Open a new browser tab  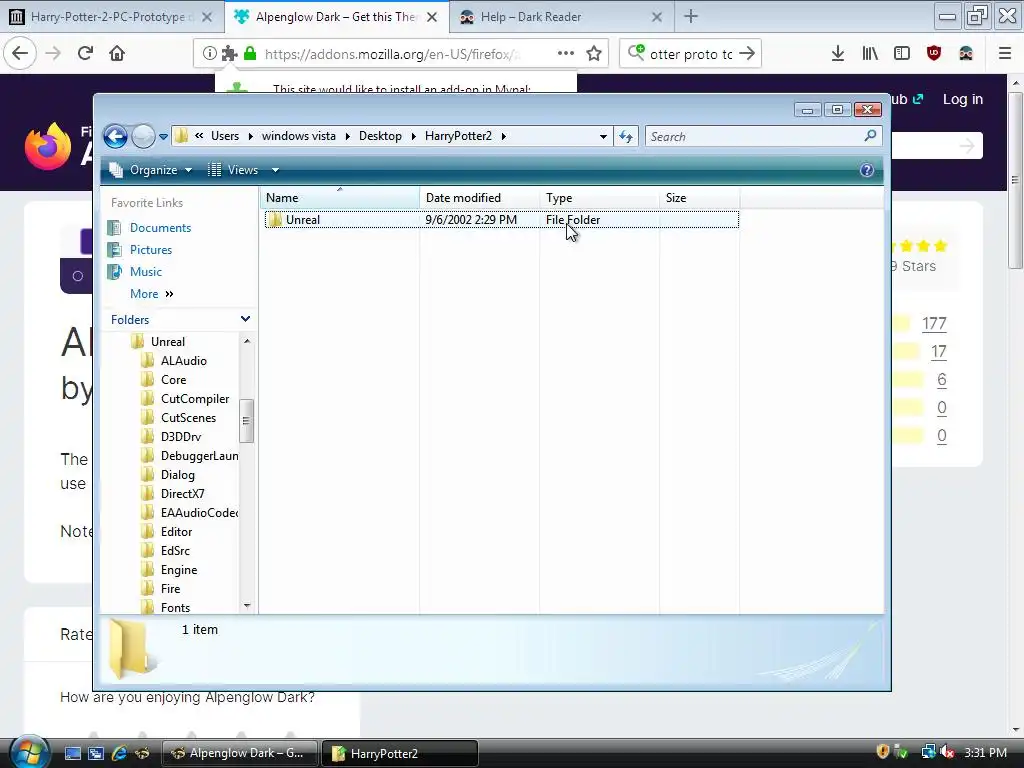691,16
